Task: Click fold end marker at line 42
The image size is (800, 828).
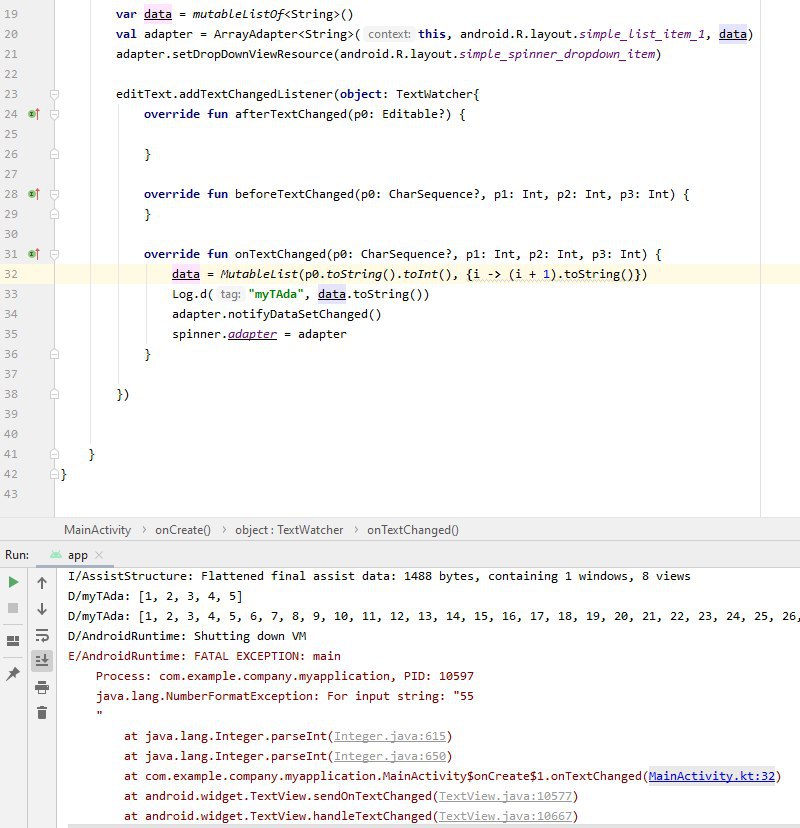Action: point(54,474)
